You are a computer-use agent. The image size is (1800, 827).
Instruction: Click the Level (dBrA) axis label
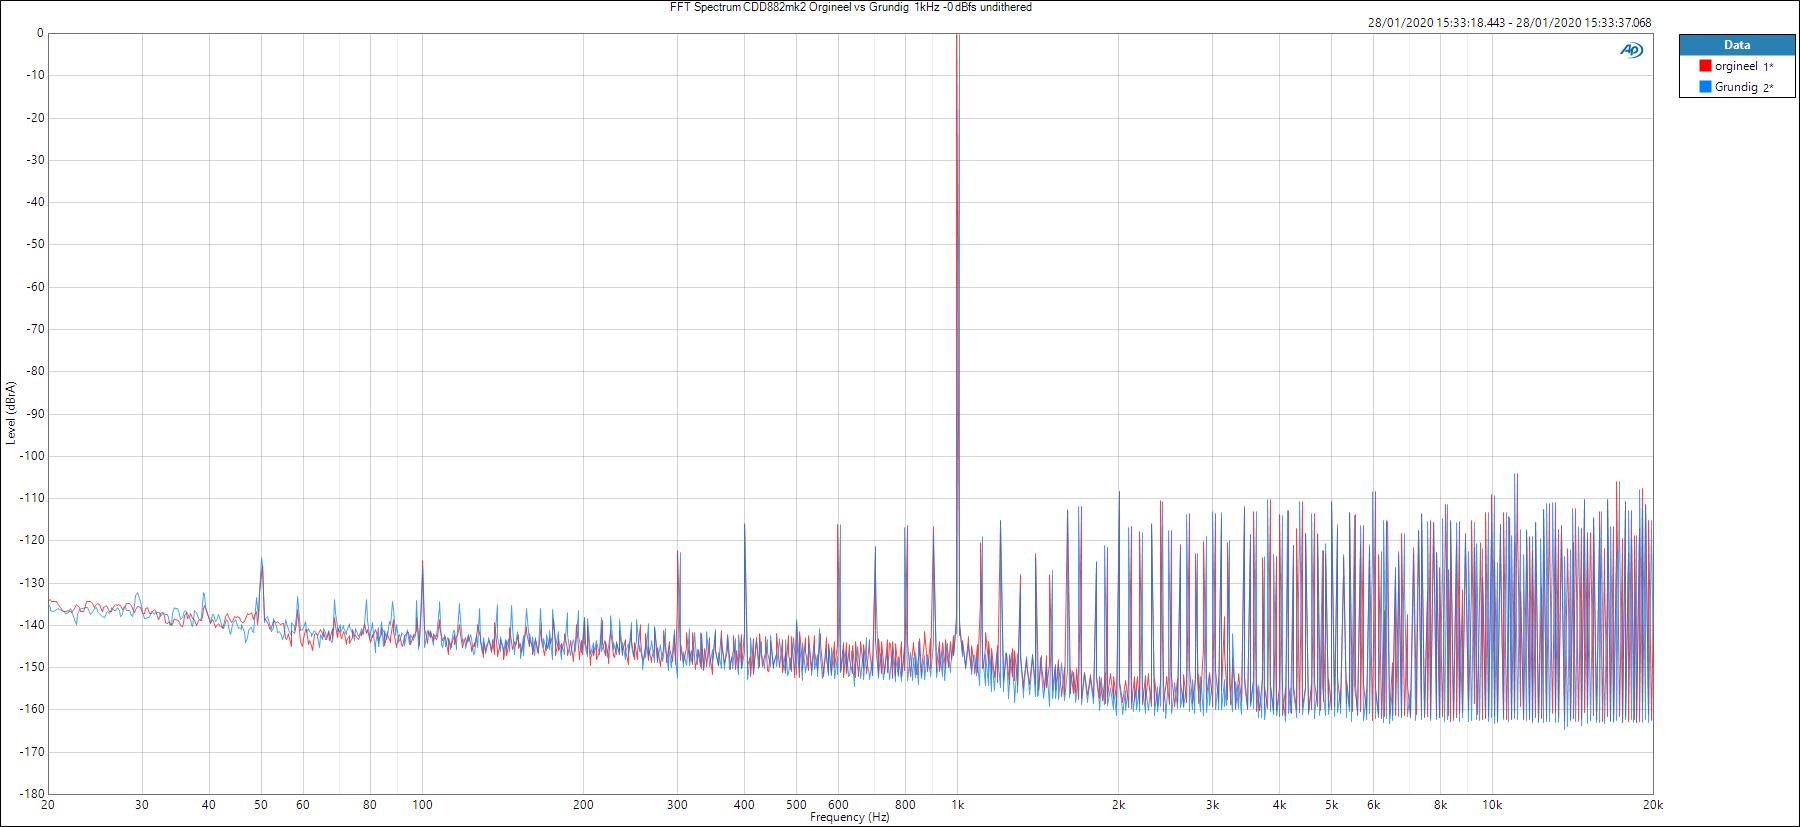coord(11,412)
